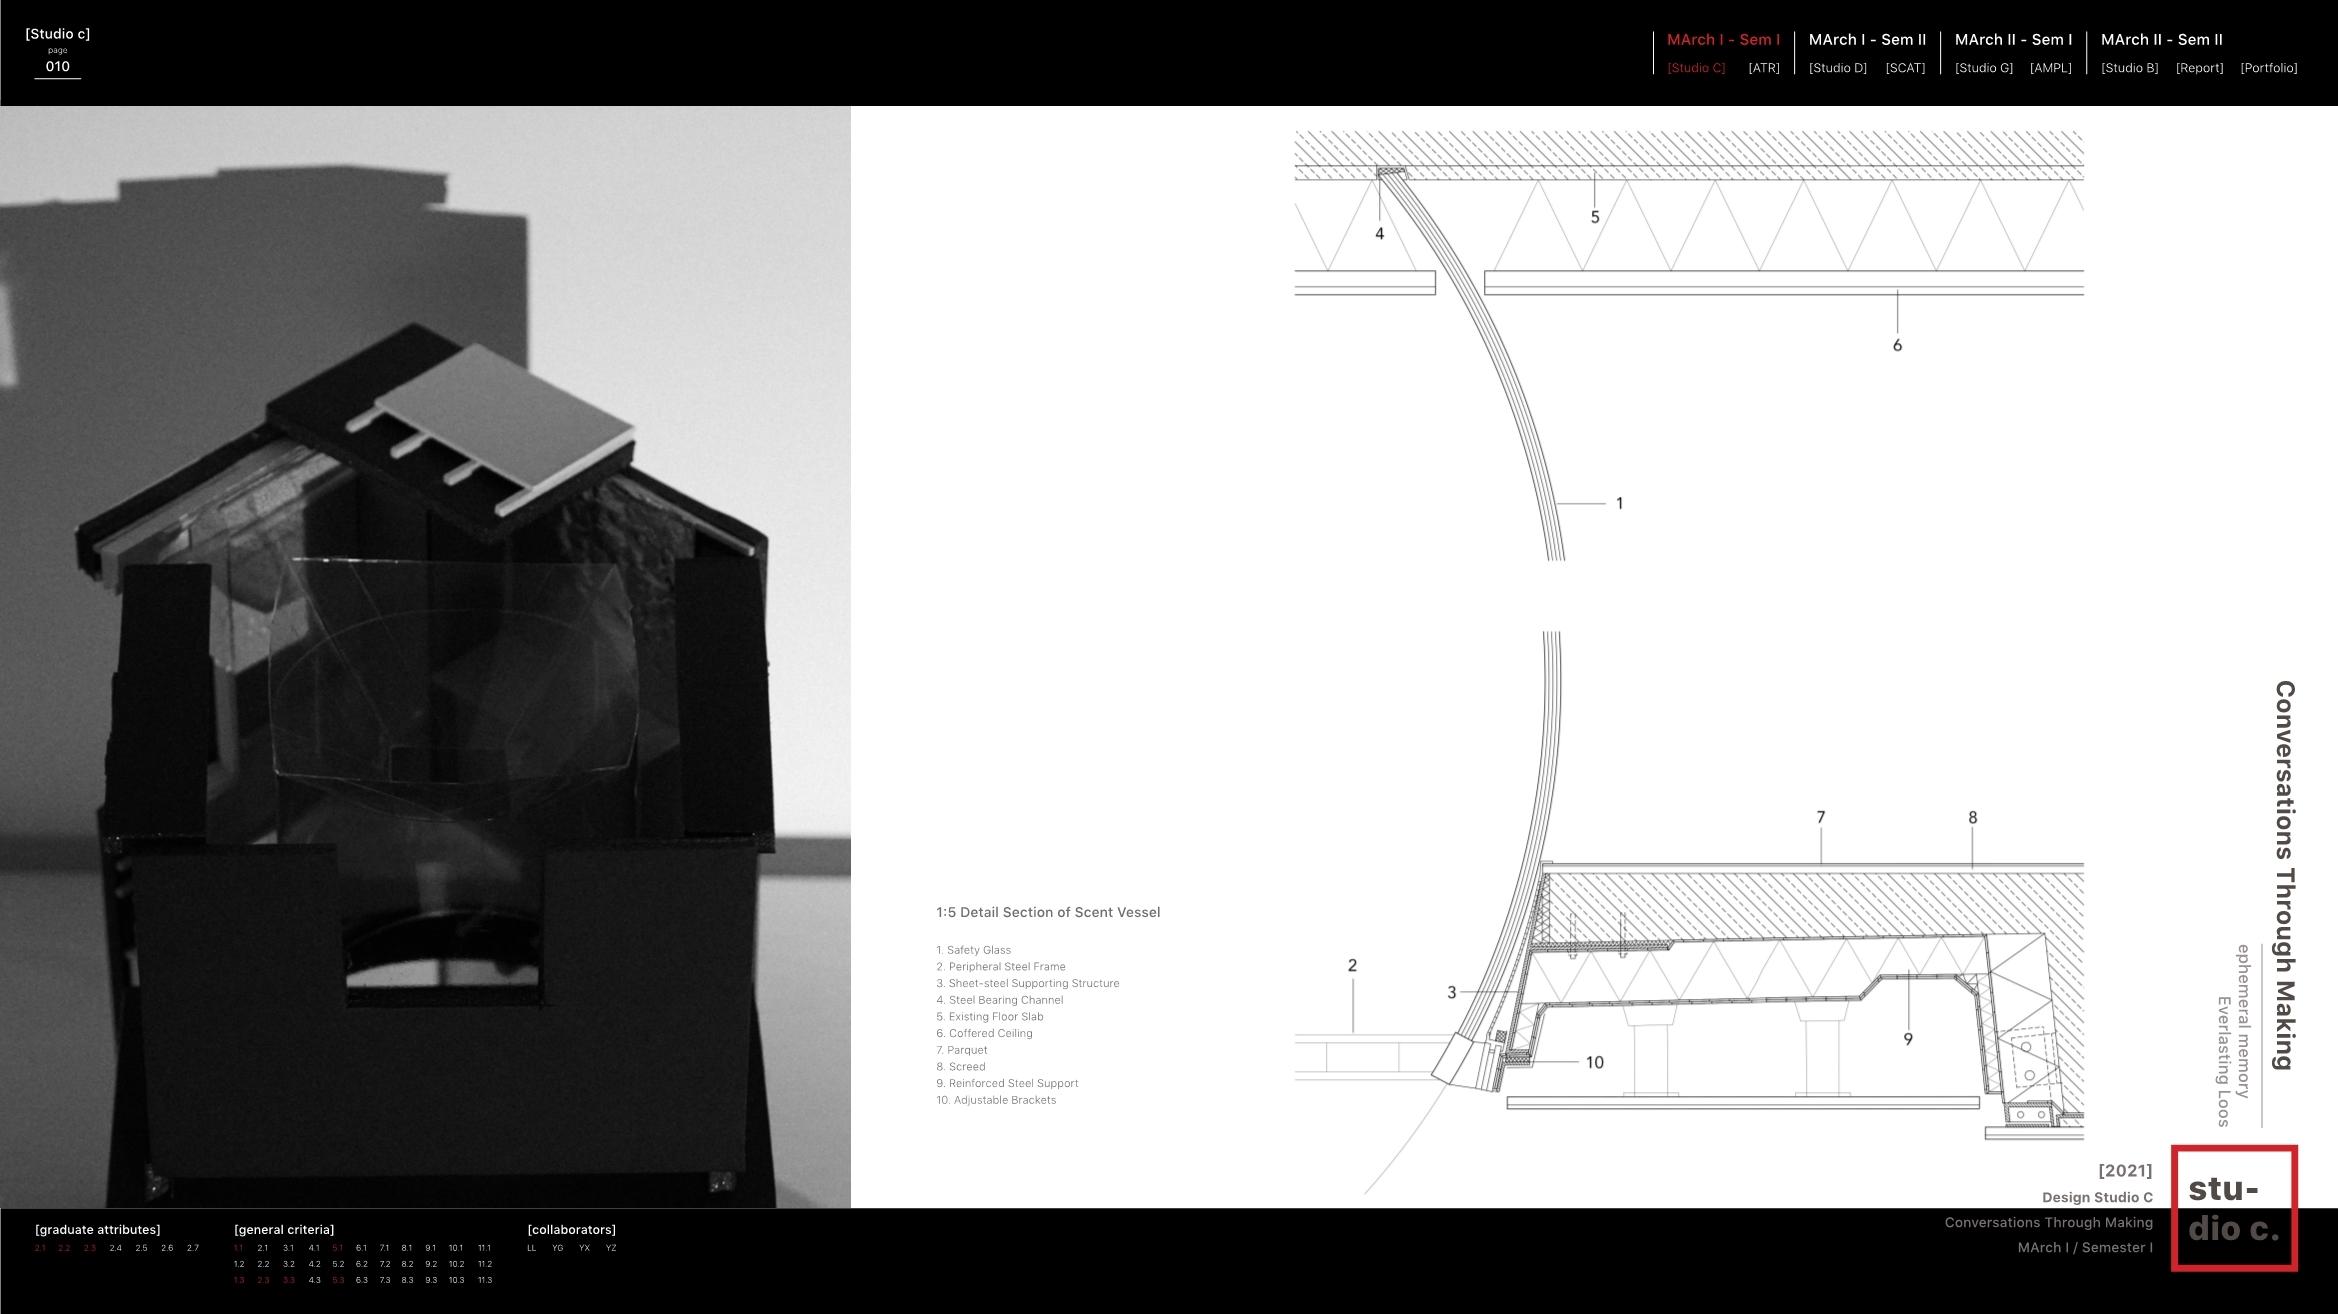The height and width of the screenshot is (1314, 2338).
Task: Open the [SCAT] page
Action: pos(1904,68)
